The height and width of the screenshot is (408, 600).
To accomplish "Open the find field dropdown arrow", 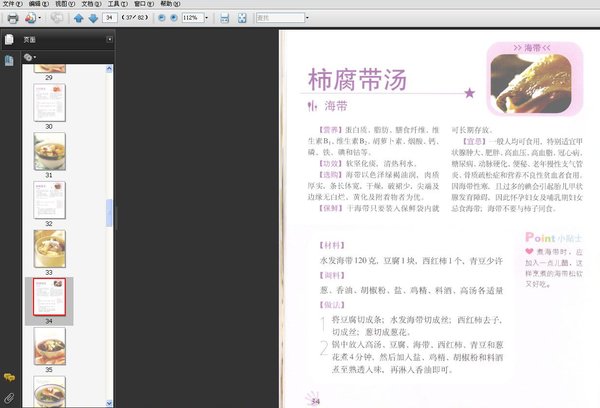I will (x=307, y=18).
